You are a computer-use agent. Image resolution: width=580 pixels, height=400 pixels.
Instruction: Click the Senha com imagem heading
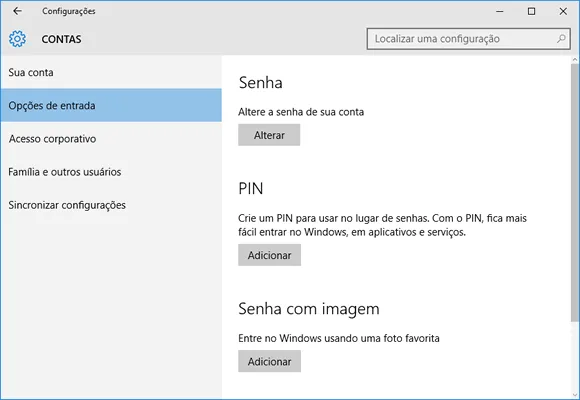tap(309, 309)
